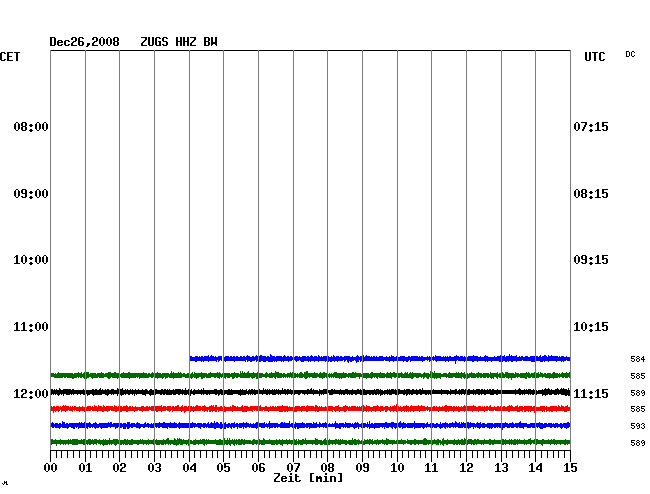Click the 589 value beside the black trace

[x=638, y=393]
